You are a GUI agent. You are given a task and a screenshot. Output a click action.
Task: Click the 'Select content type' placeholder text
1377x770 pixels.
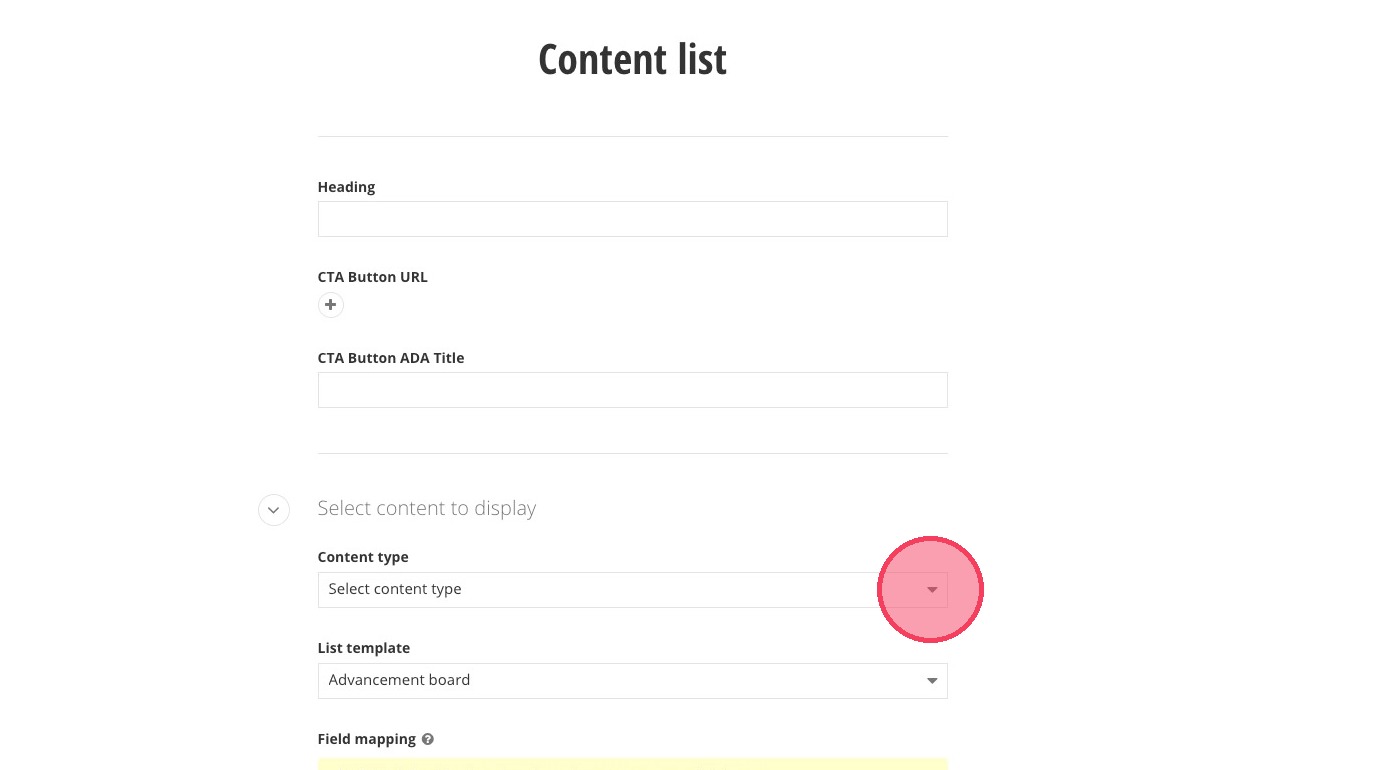coord(395,589)
